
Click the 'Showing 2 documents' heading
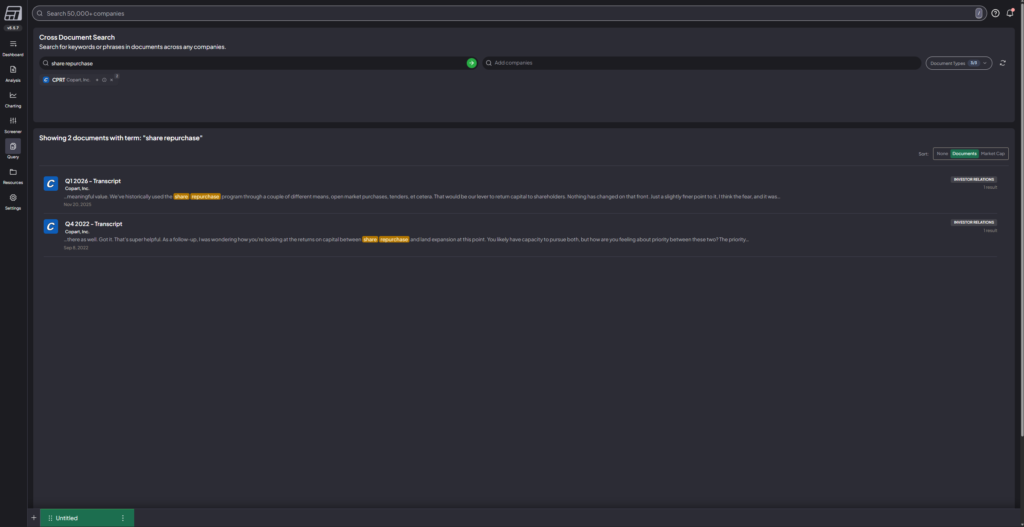coord(121,138)
